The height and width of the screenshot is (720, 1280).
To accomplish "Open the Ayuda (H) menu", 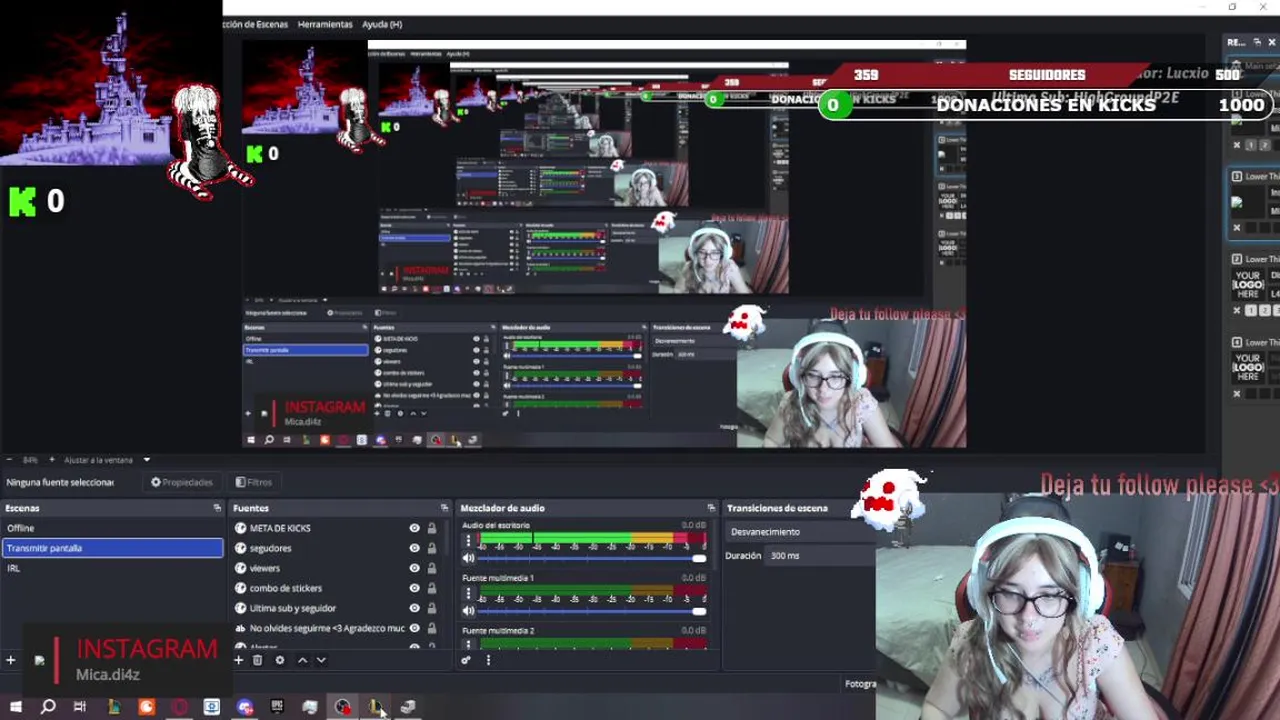I will click(x=381, y=24).
